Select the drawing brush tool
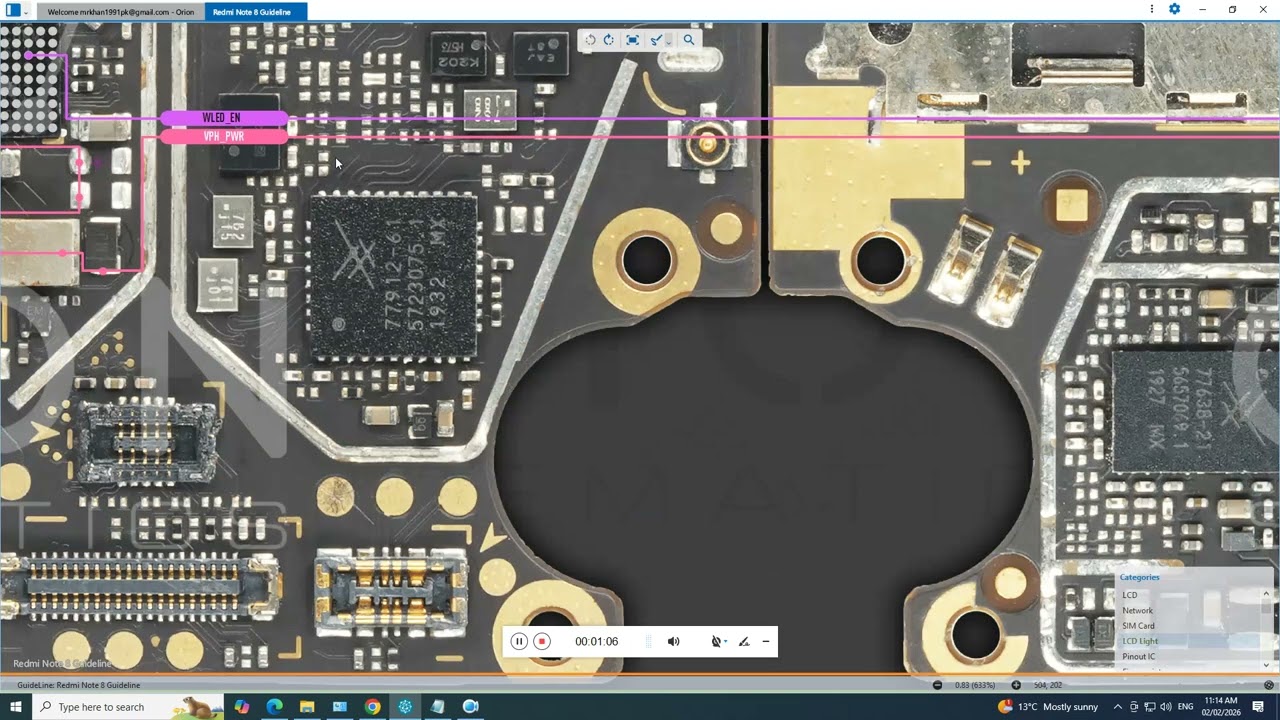This screenshot has width=1280, height=720. pyautogui.click(x=656, y=40)
